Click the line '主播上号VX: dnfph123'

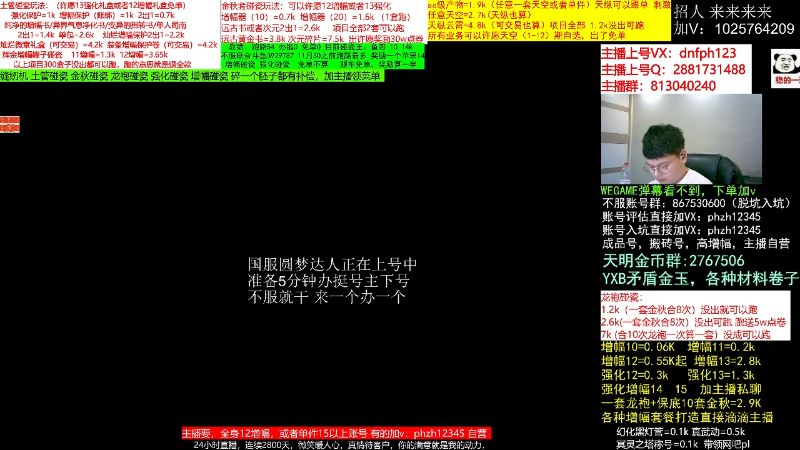668,53
